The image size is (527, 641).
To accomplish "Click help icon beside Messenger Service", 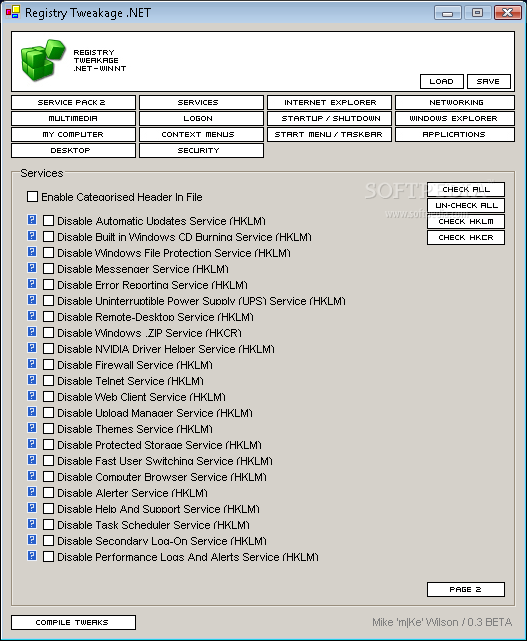I will point(32,268).
